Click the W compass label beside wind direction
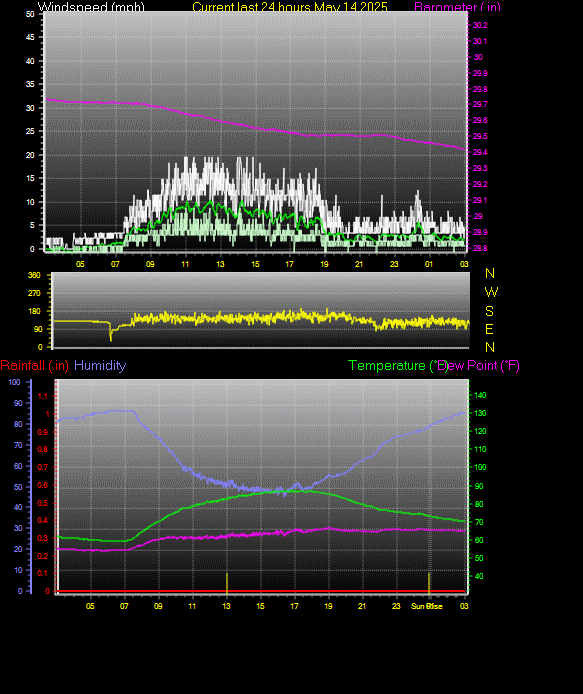Viewport: 583px width, 694px height. pyautogui.click(x=491, y=292)
